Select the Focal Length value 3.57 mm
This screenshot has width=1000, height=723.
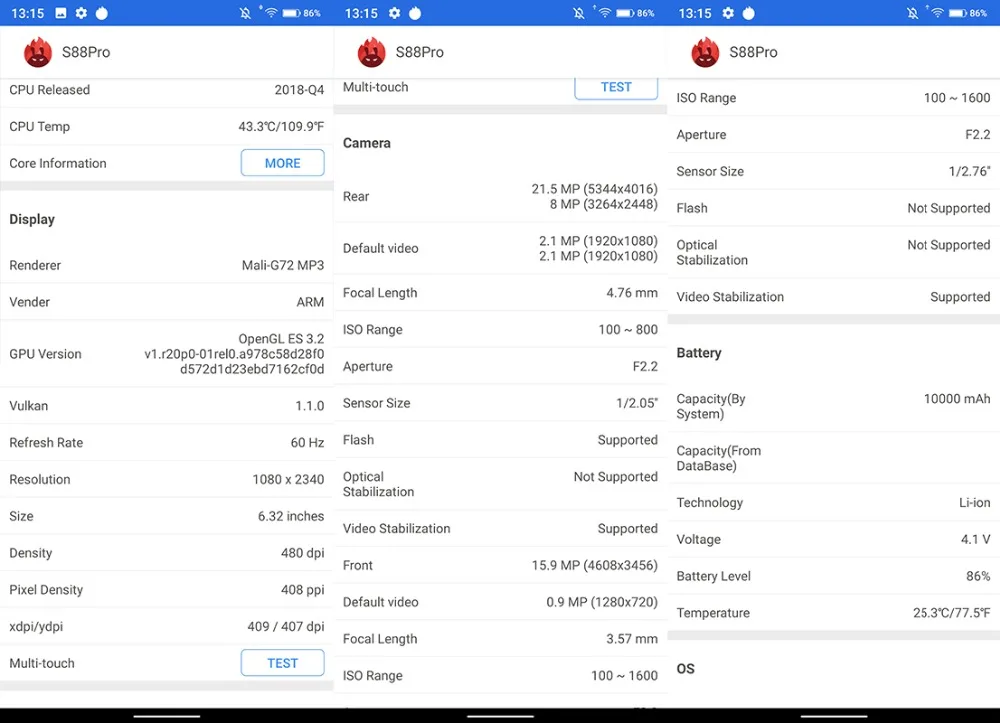(x=632, y=639)
